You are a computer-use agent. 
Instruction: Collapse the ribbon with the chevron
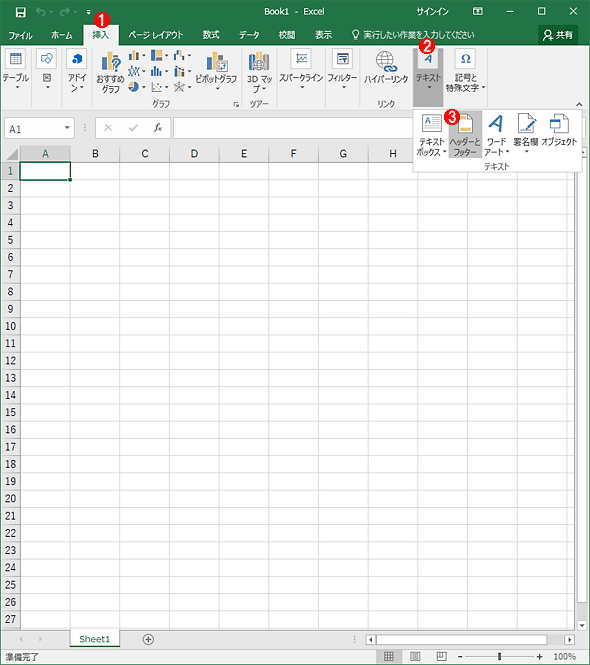tap(579, 104)
